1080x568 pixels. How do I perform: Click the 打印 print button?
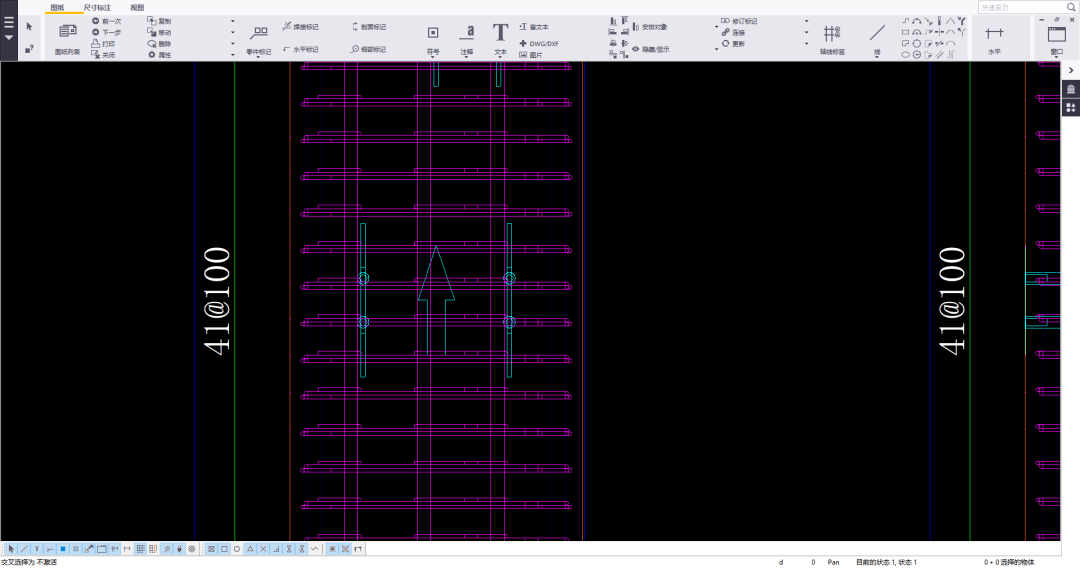coord(103,44)
